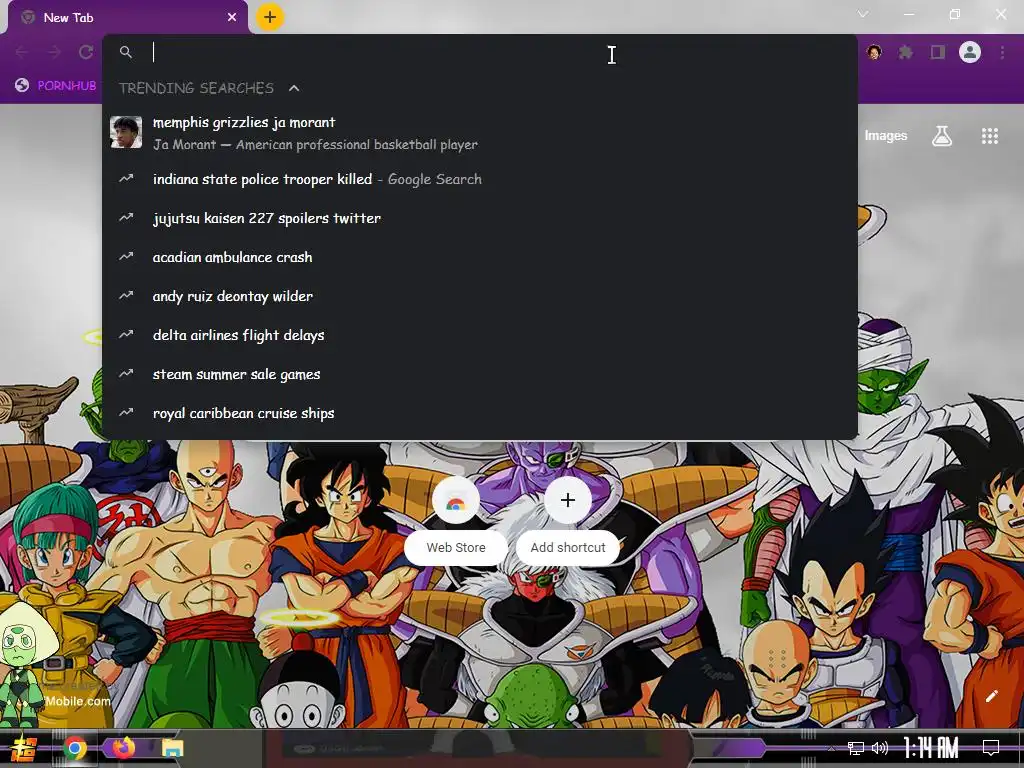
Task: Select suggestion memphis grizzlies ja morant
Action: [479, 133]
